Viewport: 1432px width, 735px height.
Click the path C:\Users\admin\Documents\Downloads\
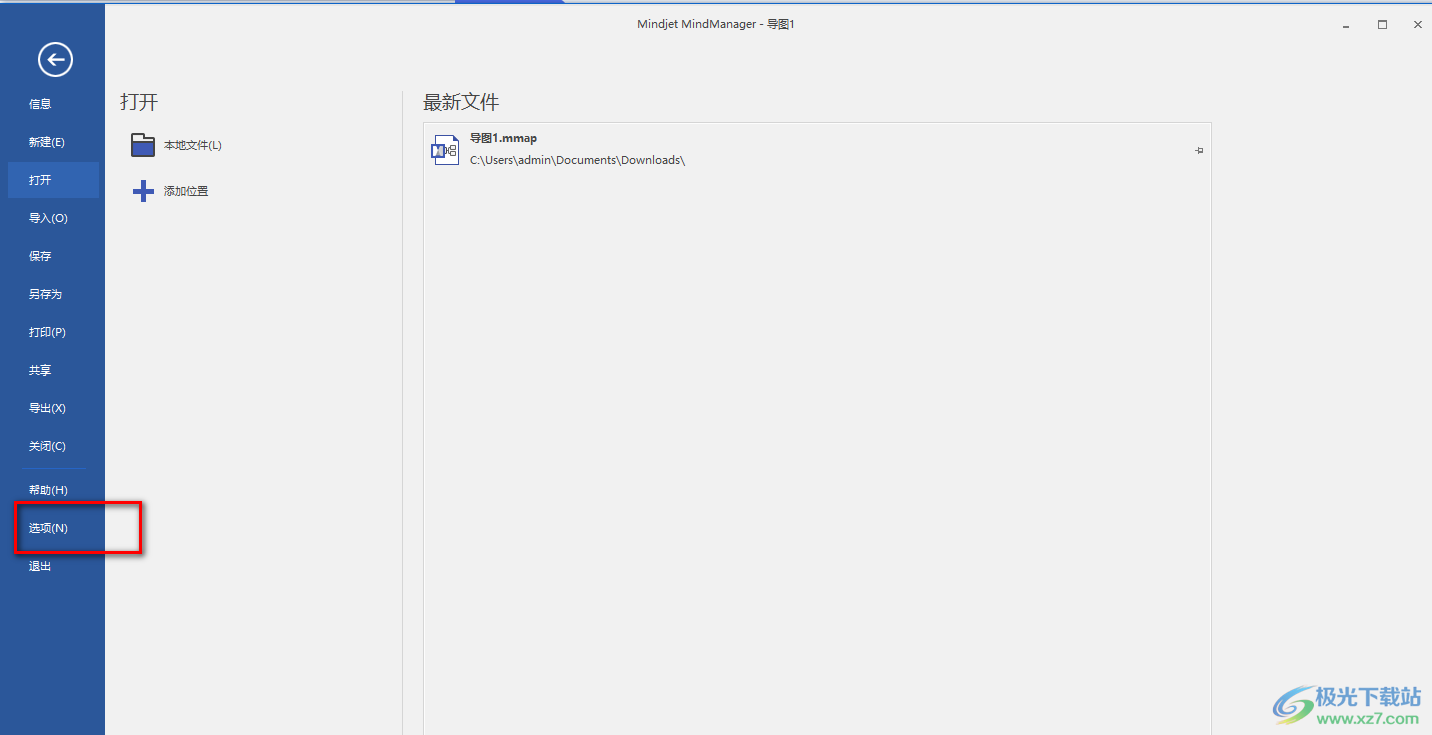(x=577, y=160)
